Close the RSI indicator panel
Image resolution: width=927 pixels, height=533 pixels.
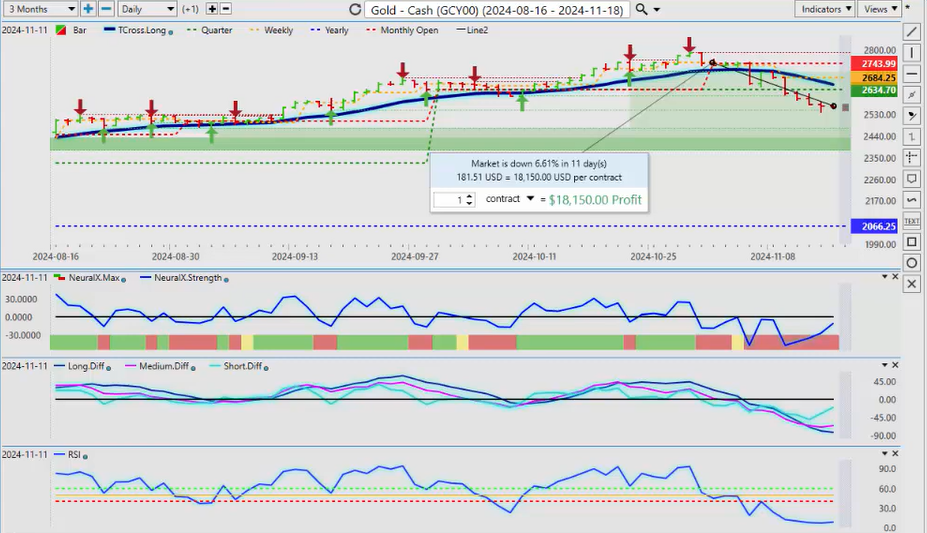click(910, 455)
